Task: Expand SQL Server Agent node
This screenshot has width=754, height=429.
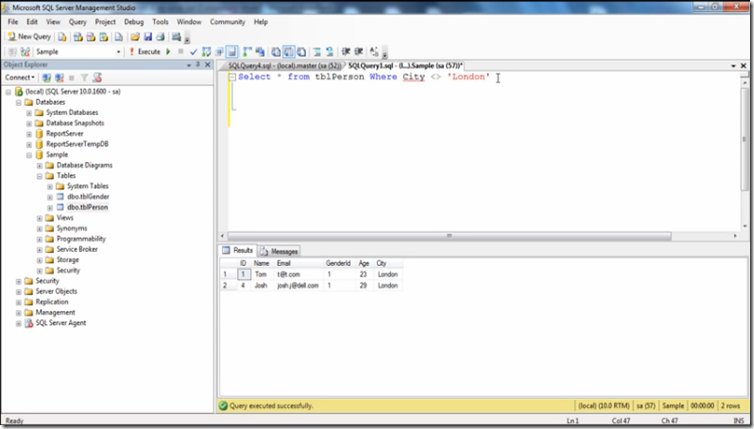Action: click(x=19, y=324)
